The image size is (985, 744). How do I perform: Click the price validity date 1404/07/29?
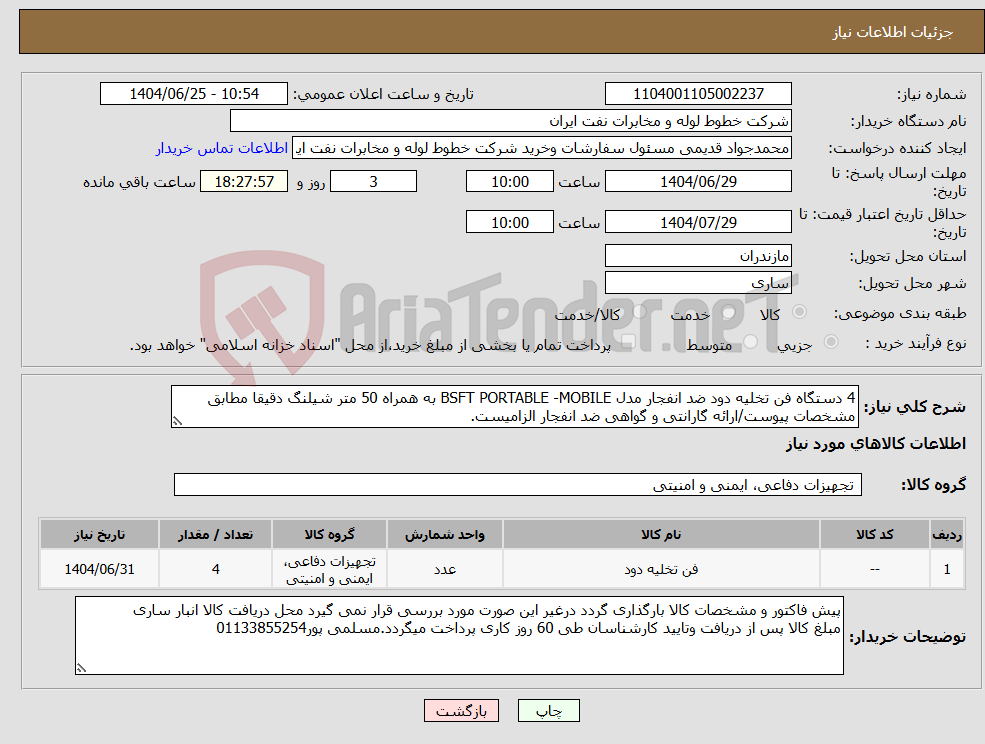point(698,222)
